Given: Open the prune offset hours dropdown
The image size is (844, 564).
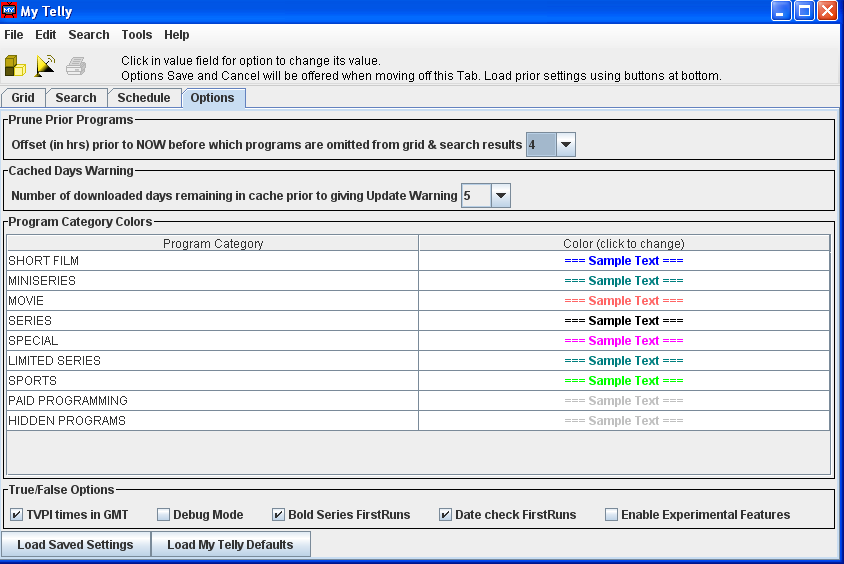Looking at the screenshot, I should click(565, 145).
